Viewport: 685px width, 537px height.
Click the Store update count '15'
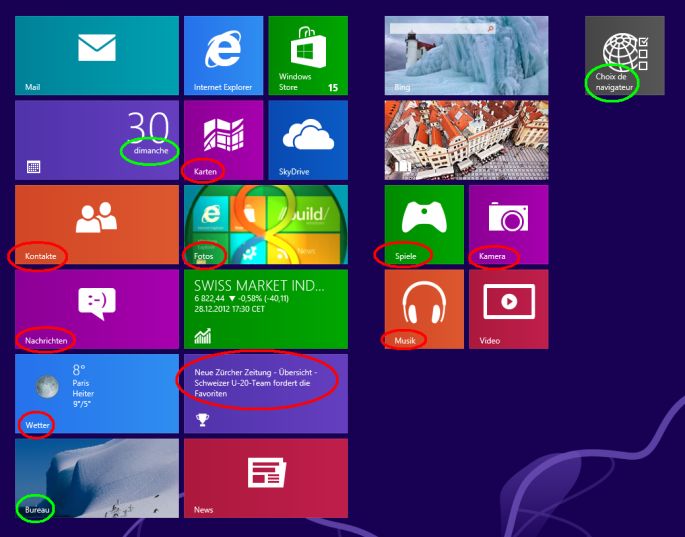(333, 87)
